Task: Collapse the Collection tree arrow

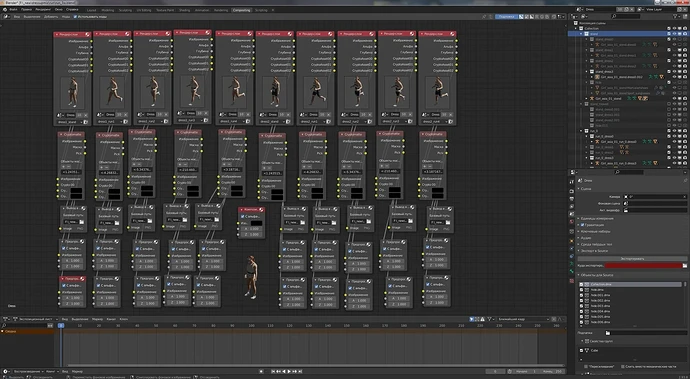Action: click(576, 28)
